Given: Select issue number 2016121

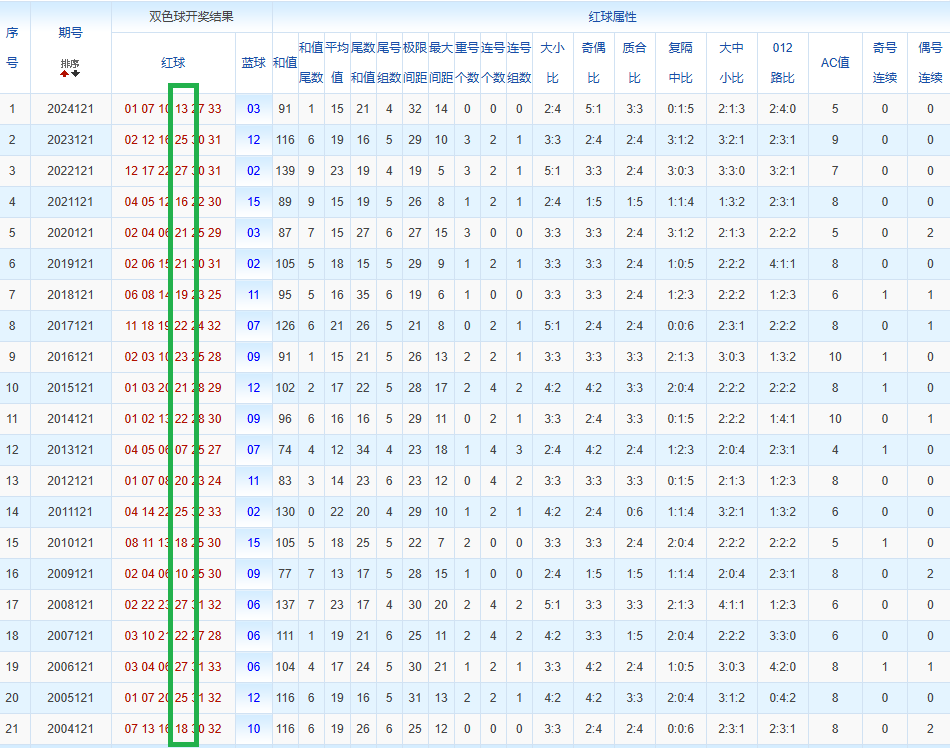Looking at the screenshot, I should click(70, 357).
